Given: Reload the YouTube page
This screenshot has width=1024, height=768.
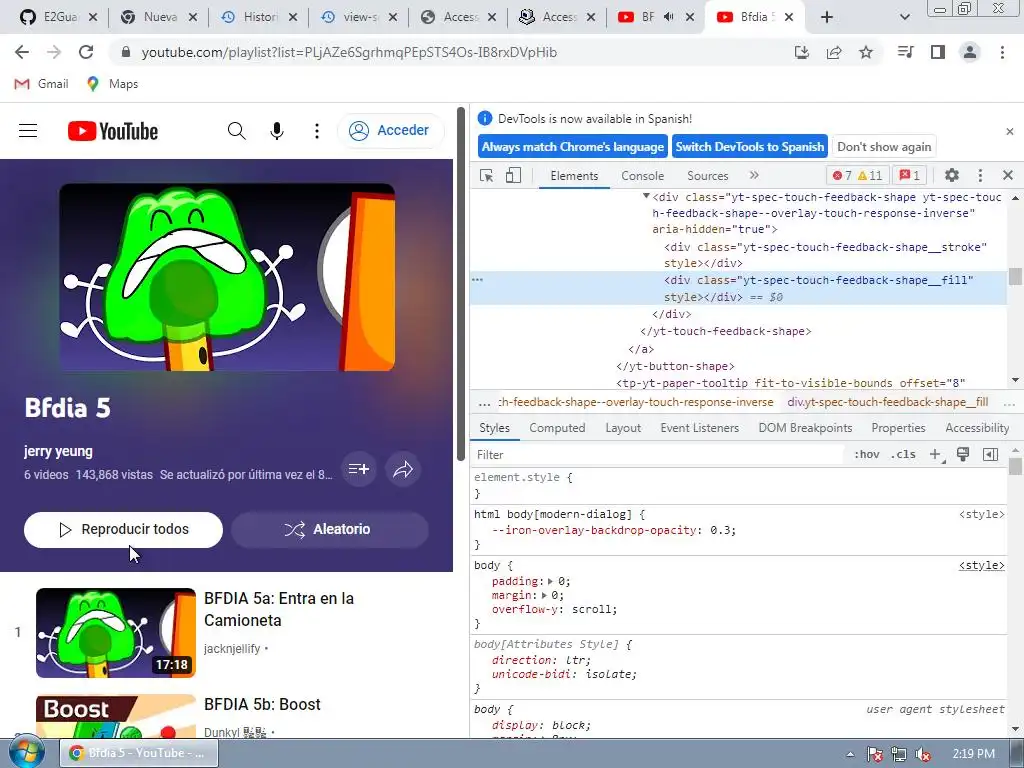Looking at the screenshot, I should click(86, 52).
